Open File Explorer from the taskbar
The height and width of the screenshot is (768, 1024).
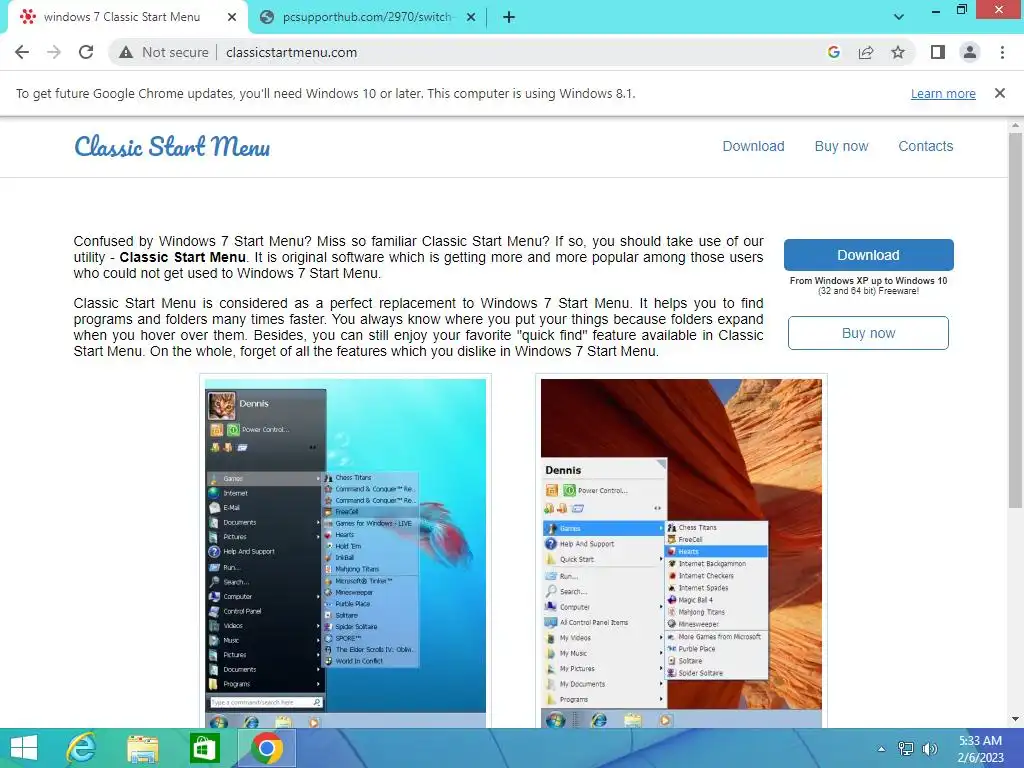[x=142, y=748]
